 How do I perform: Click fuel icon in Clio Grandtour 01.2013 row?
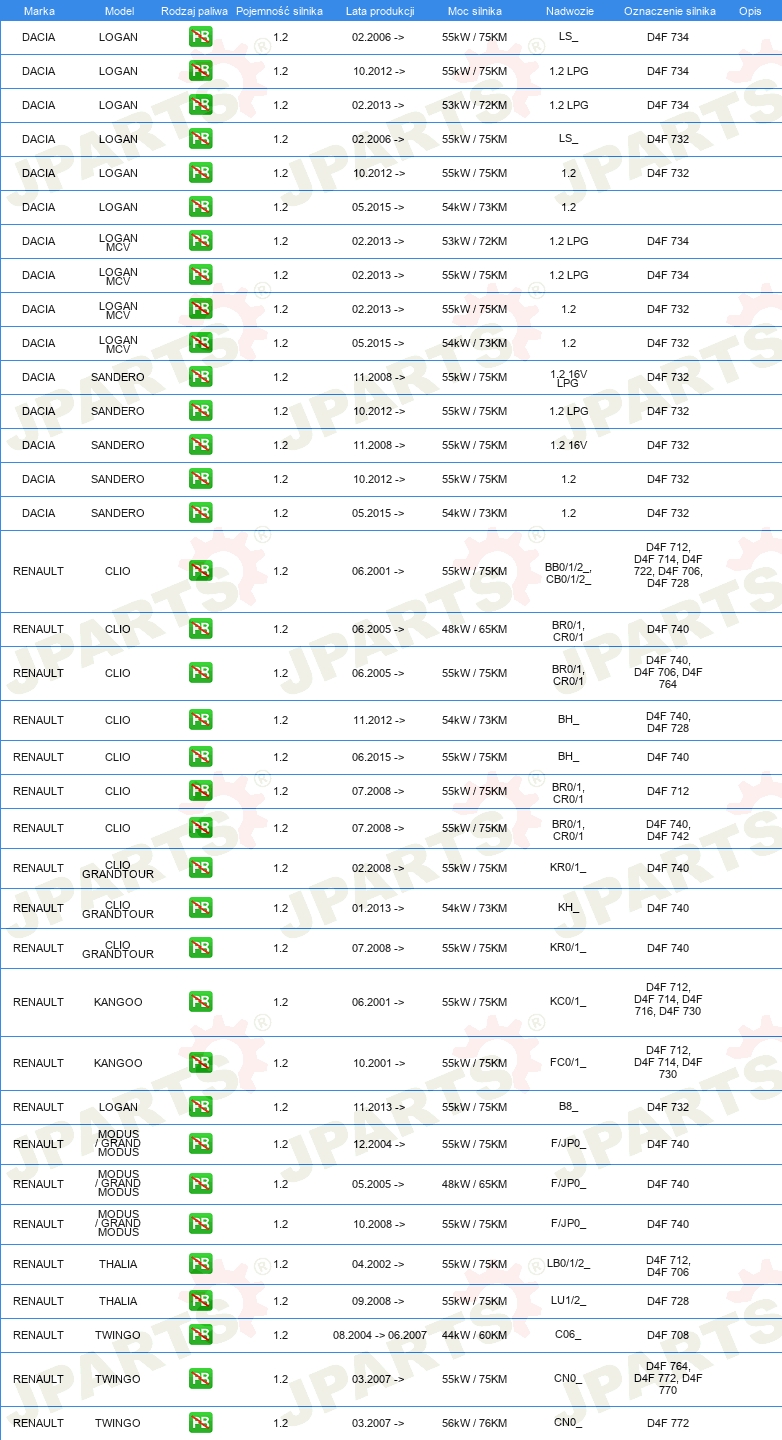click(200, 908)
